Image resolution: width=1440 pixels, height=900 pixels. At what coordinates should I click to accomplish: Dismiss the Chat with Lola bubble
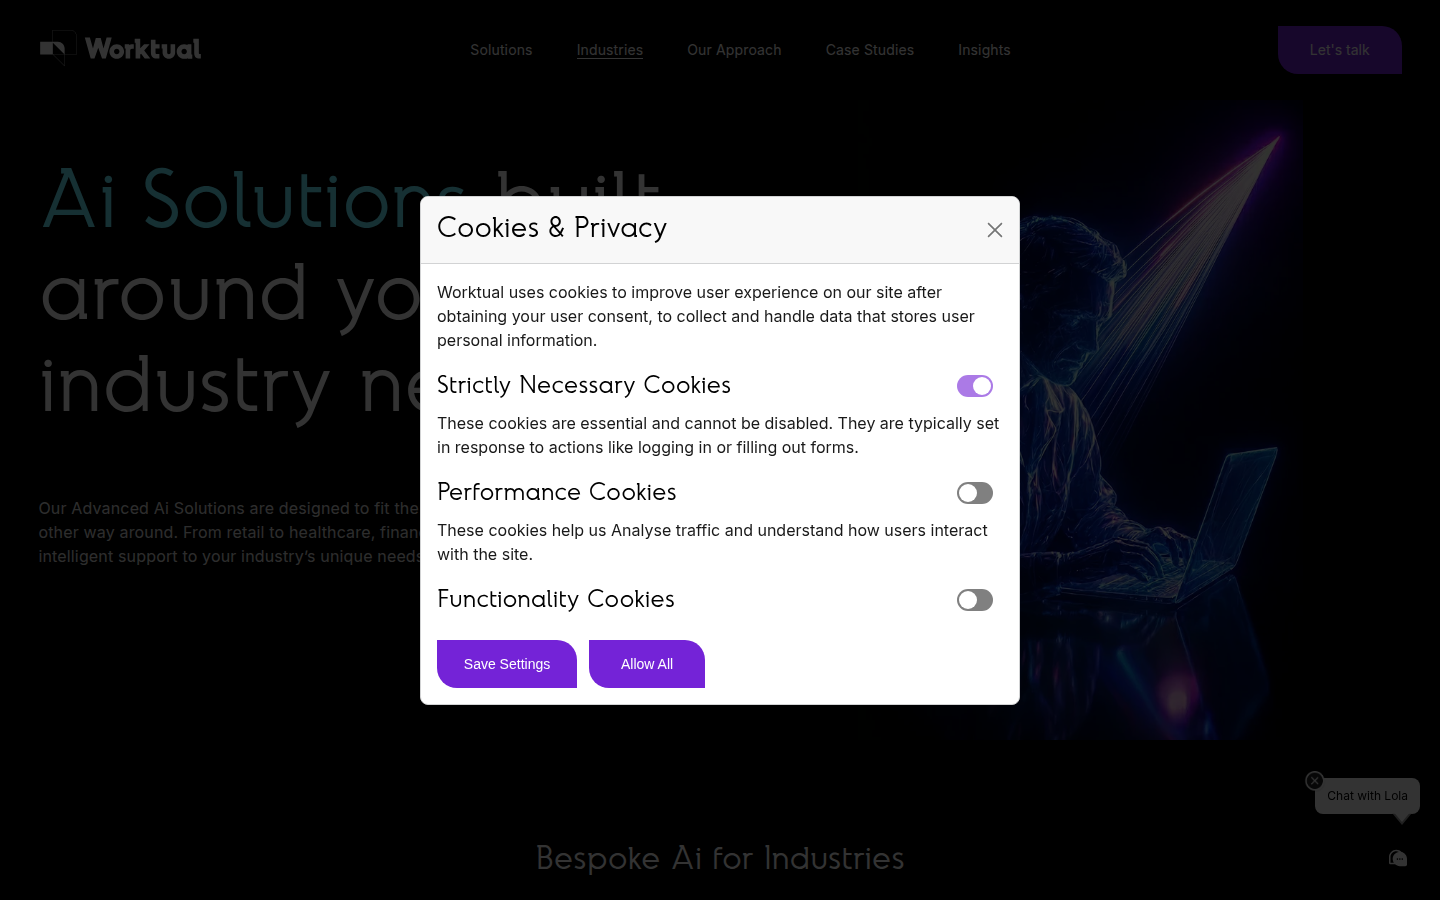(x=1314, y=781)
